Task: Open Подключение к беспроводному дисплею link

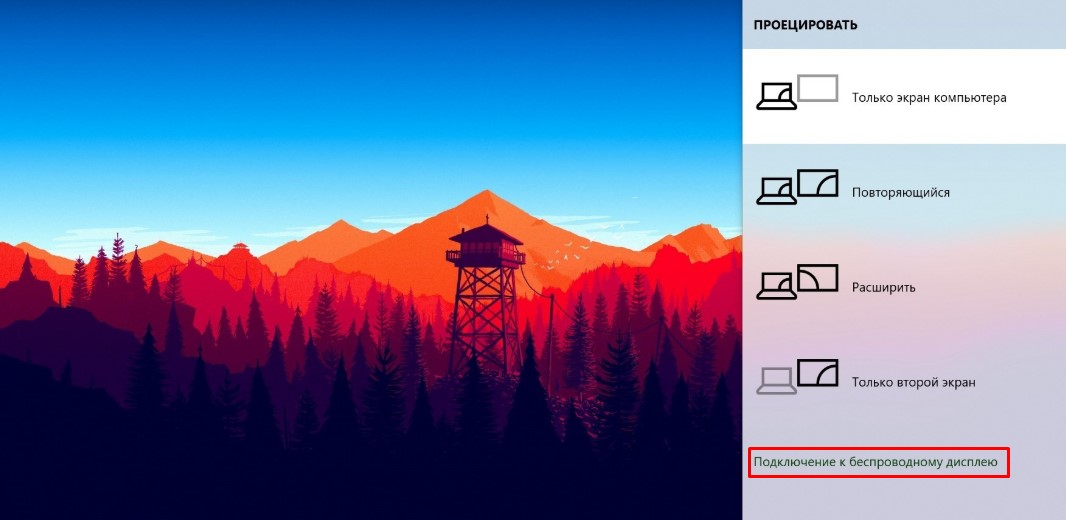Action: (x=876, y=462)
